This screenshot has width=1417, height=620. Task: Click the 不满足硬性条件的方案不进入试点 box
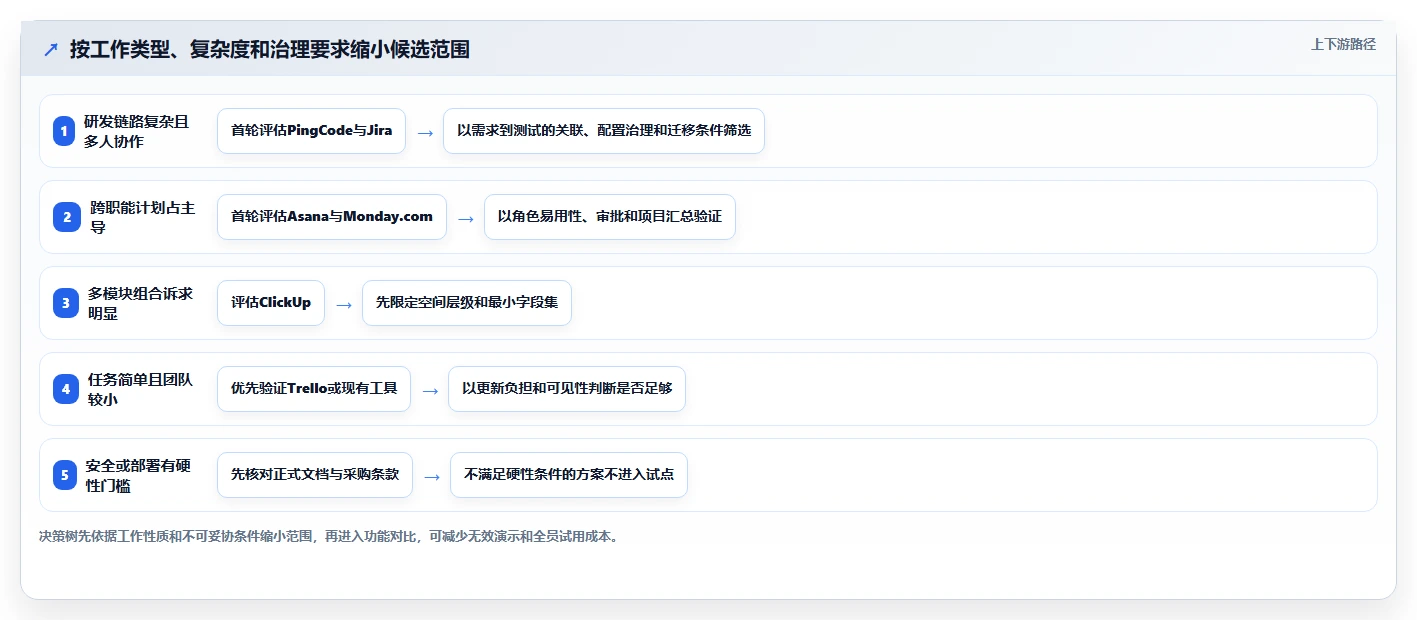tap(569, 475)
